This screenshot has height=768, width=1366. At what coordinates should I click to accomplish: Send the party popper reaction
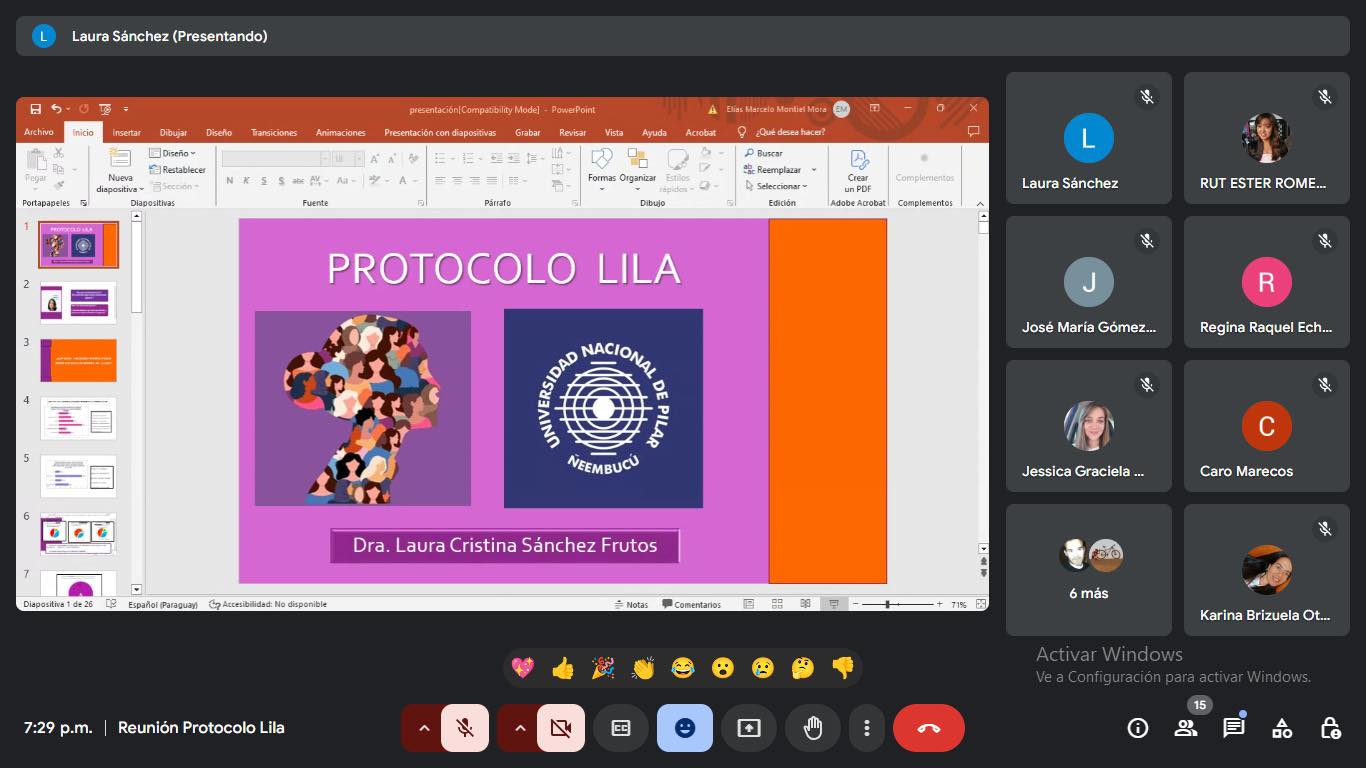(603, 668)
